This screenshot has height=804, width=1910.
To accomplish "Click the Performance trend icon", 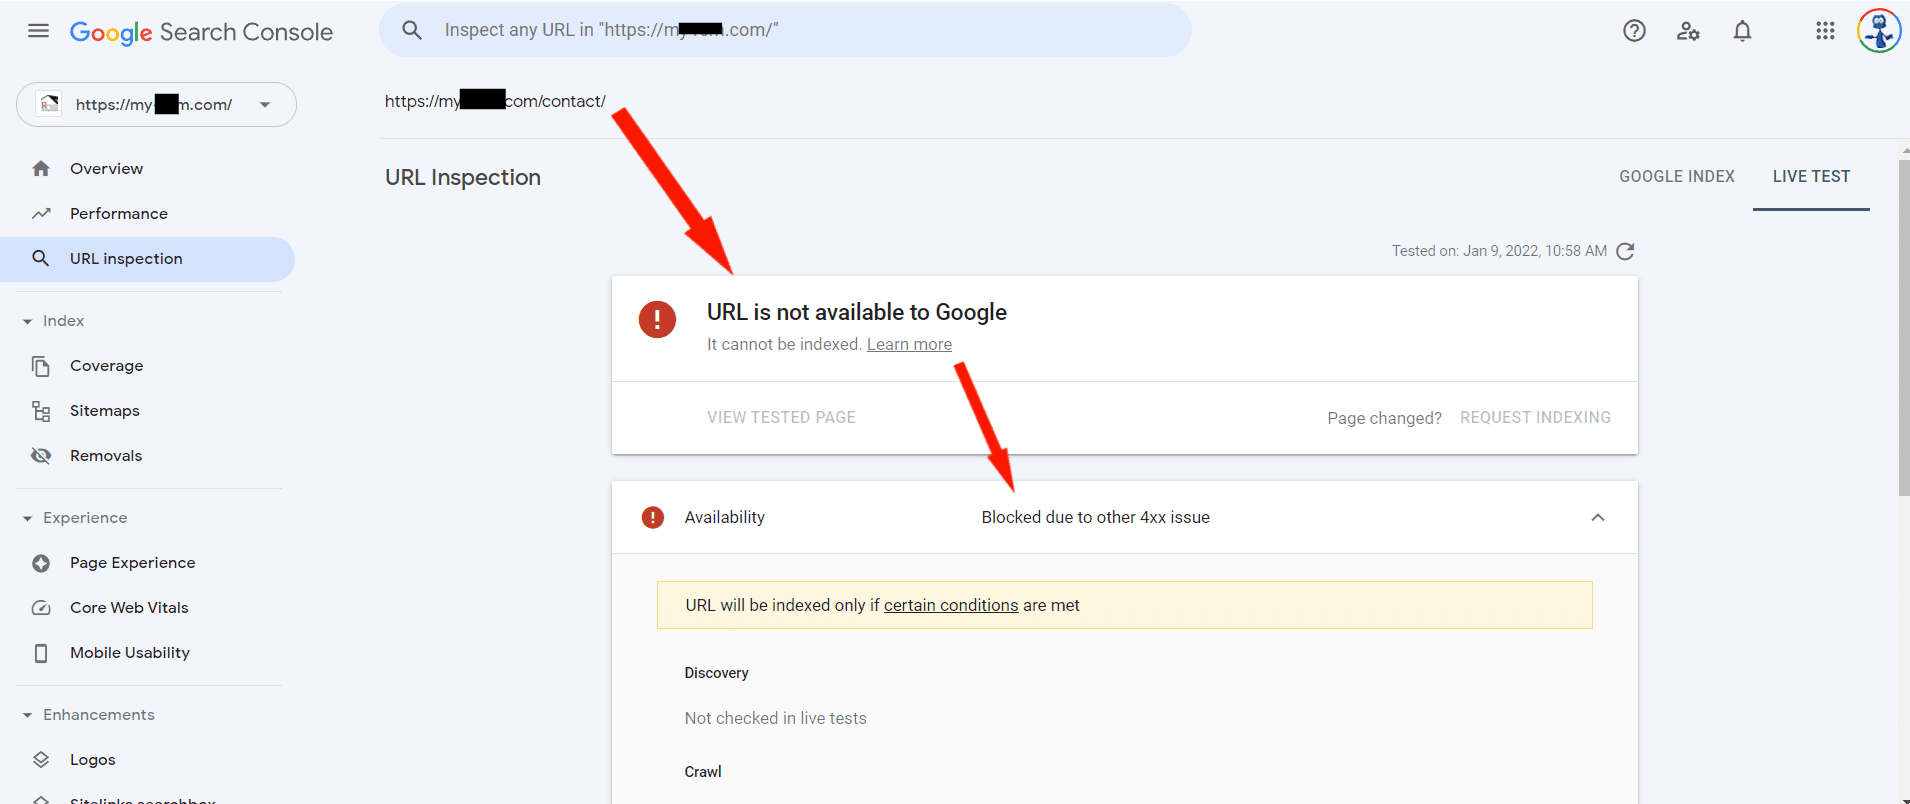I will pyautogui.click(x=41, y=214).
